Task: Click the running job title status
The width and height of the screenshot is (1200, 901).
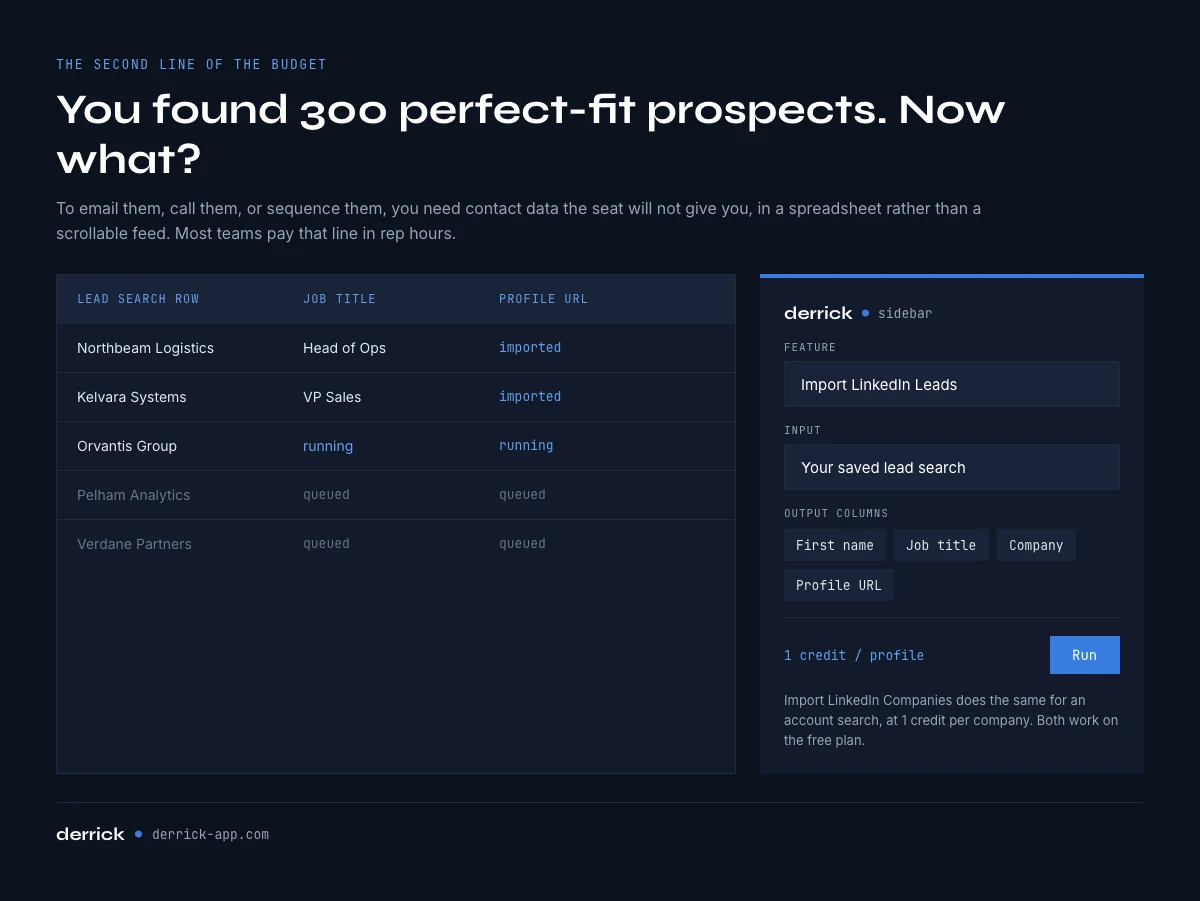Action: 328,446
